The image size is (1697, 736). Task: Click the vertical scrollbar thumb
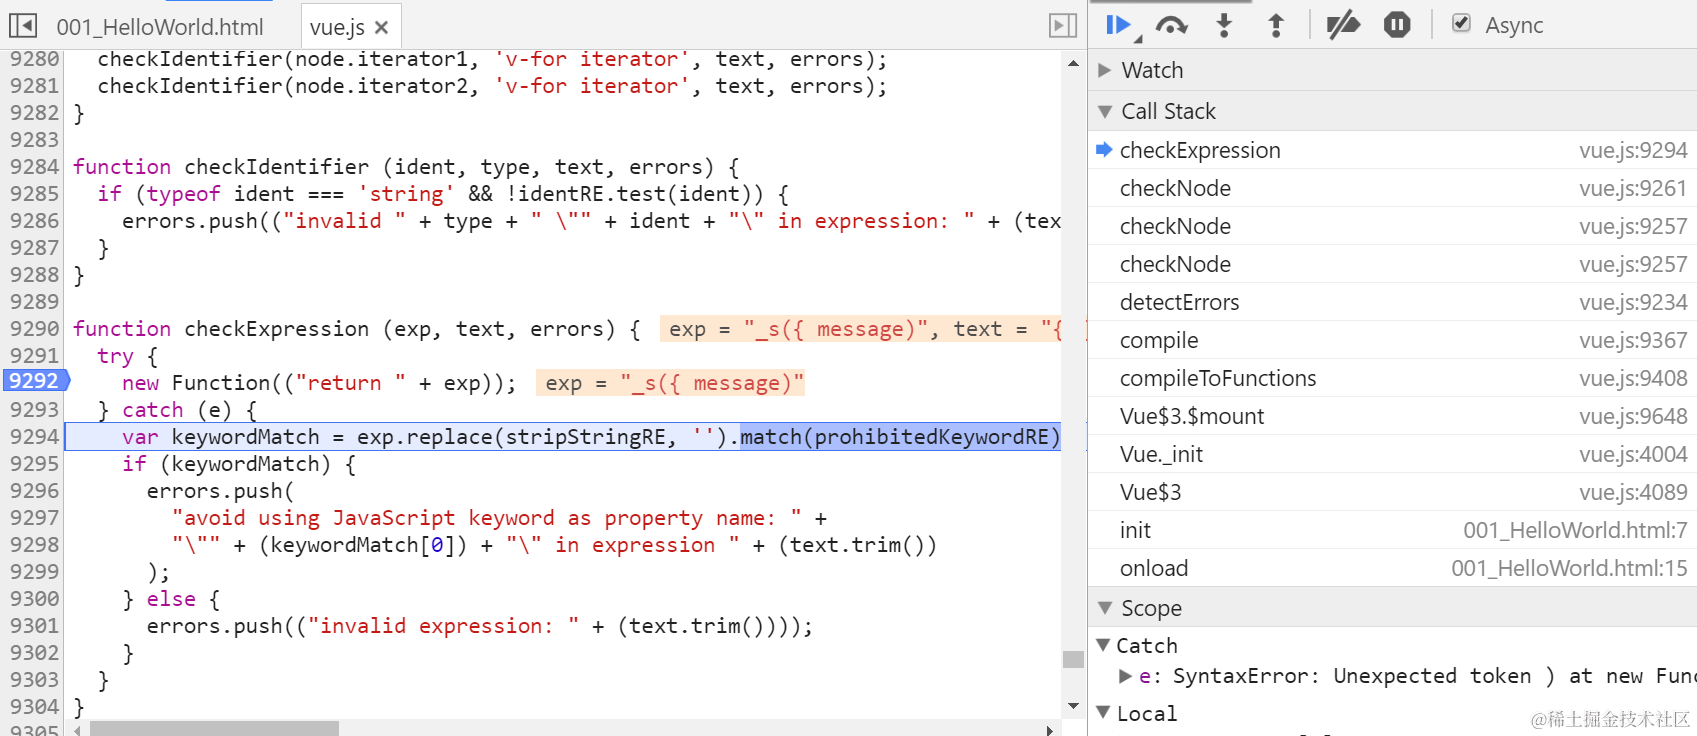[1073, 659]
